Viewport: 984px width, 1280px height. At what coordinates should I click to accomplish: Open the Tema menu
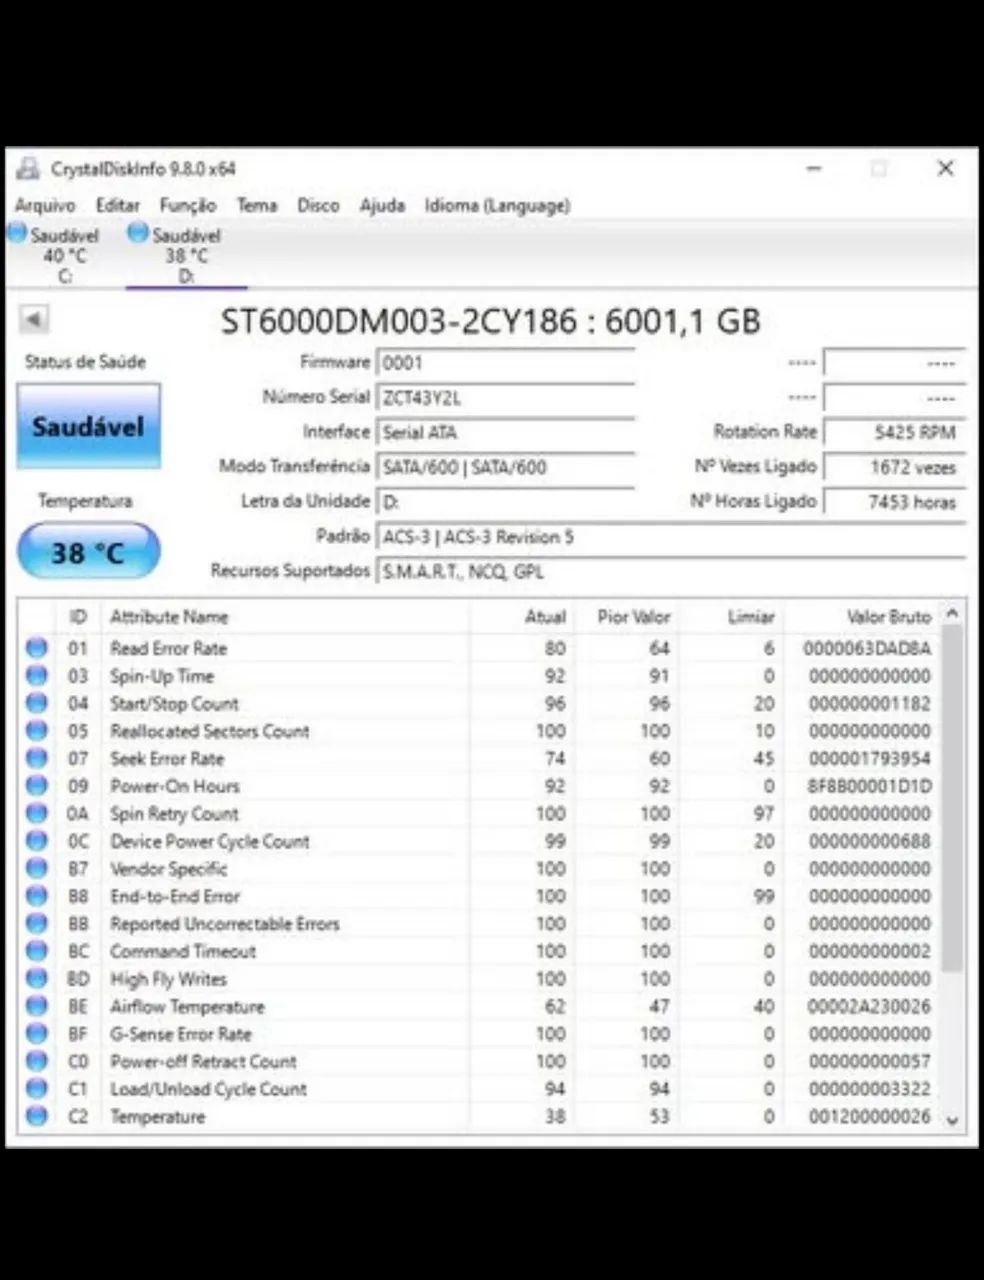(x=256, y=206)
